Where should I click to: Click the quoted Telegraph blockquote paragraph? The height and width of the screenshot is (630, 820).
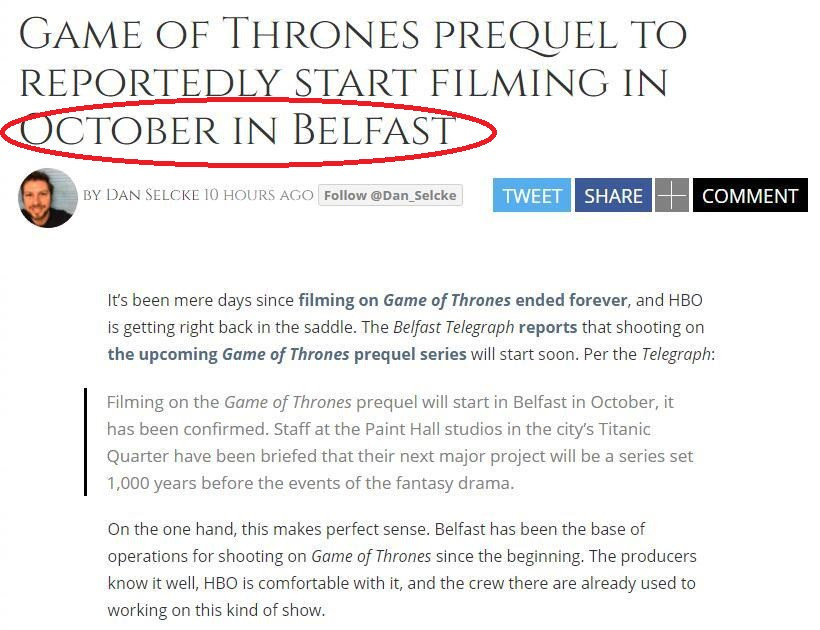click(x=400, y=442)
